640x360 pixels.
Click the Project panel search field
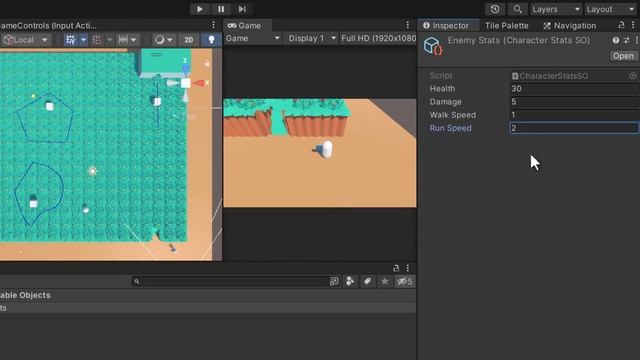click(231, 281)
